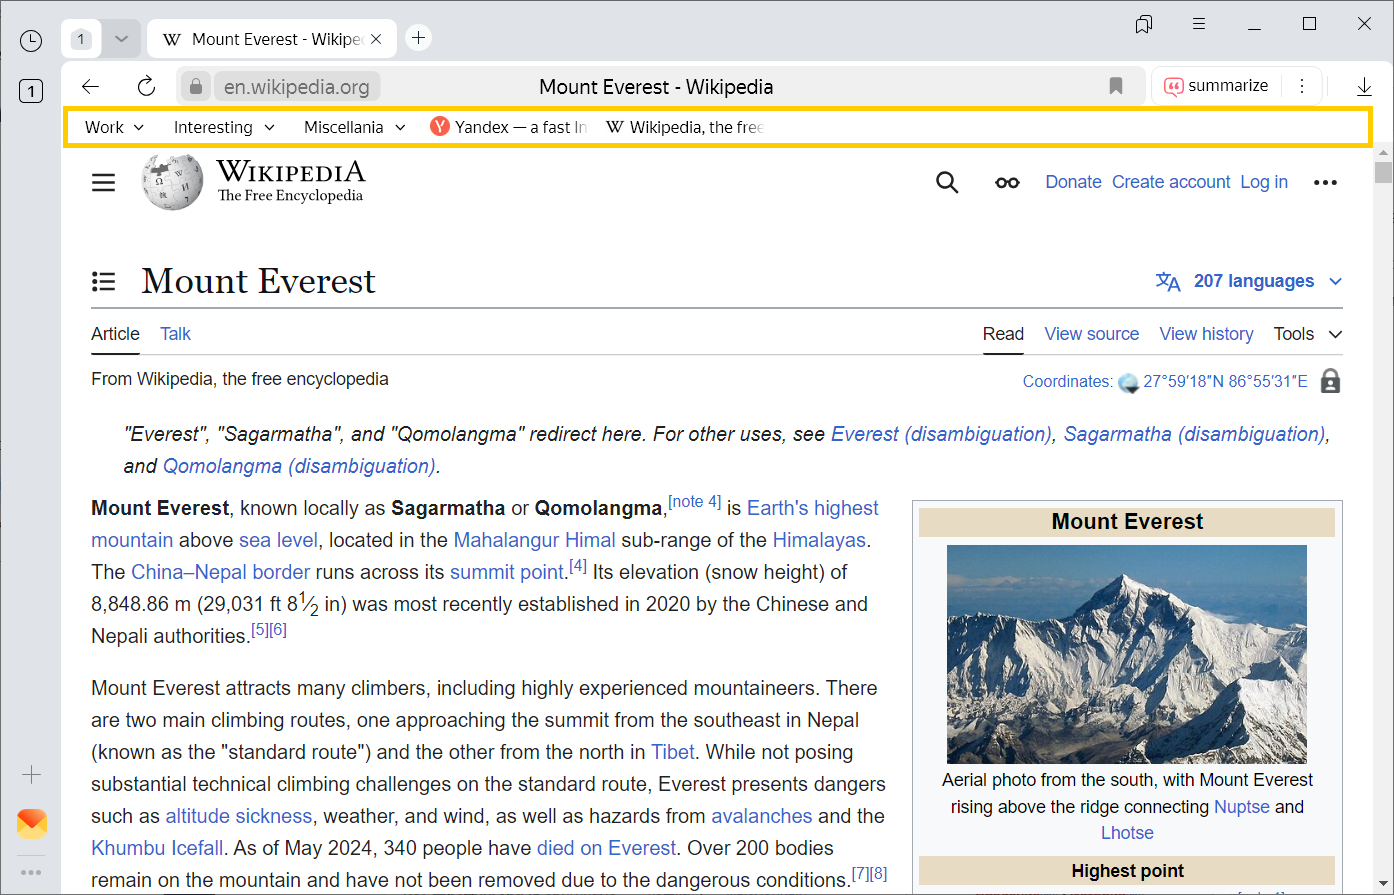Click the browser history clock icon

[31, 40]
